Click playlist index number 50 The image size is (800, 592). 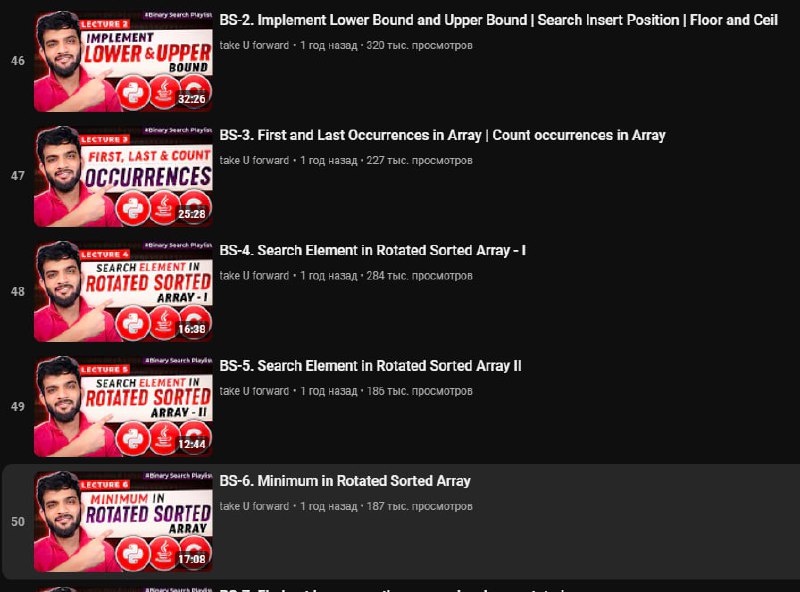18,522
